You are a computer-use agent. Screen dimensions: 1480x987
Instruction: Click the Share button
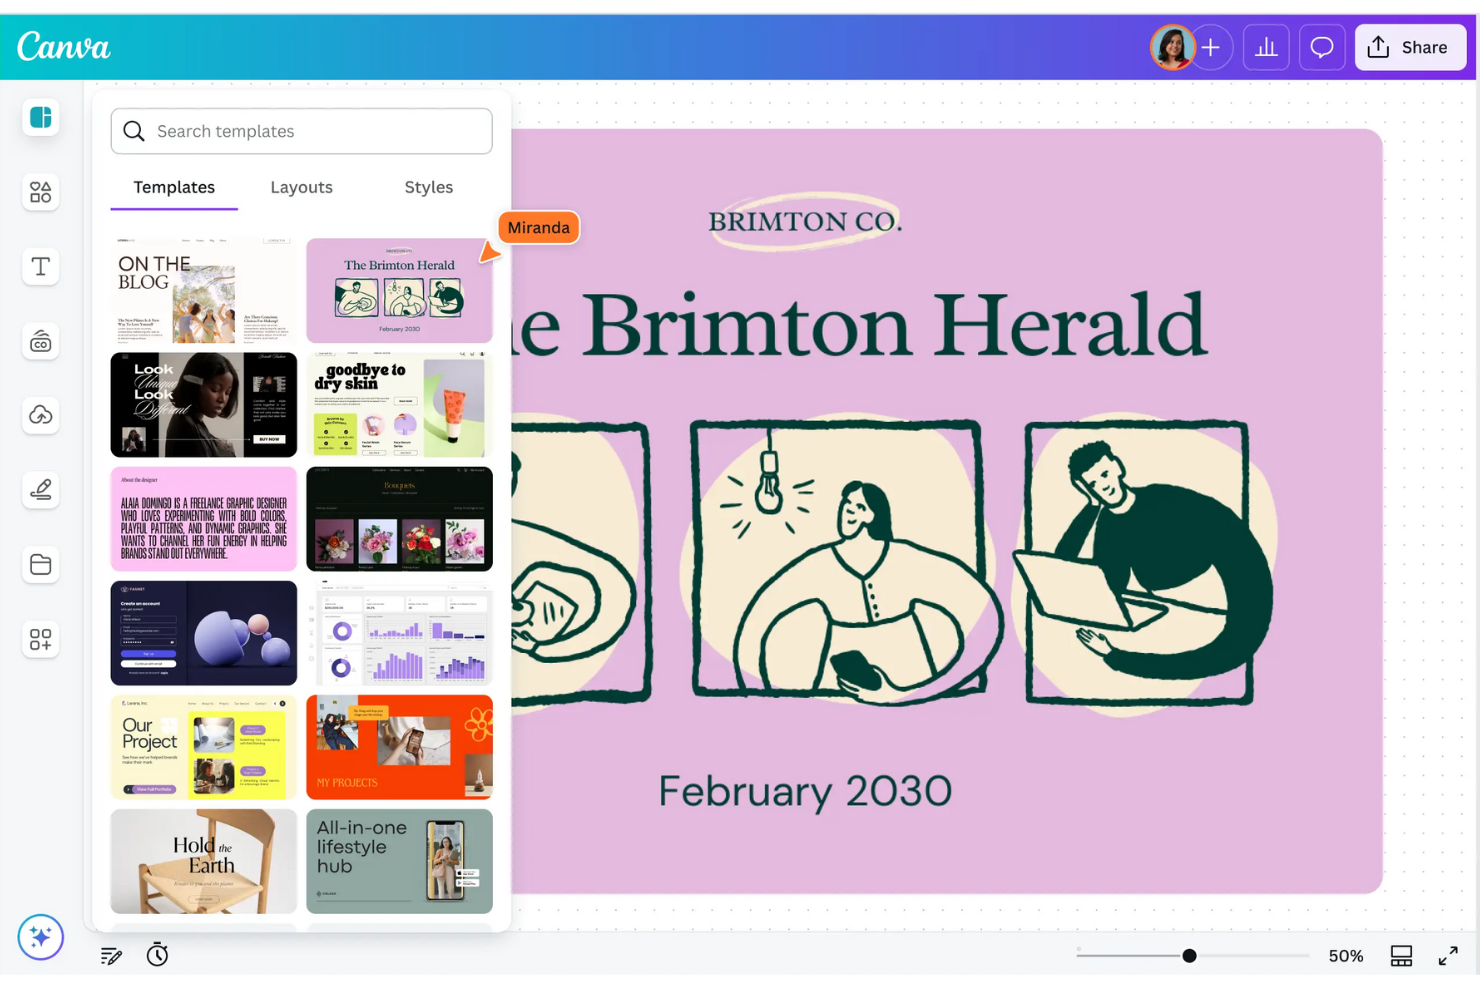(x=1409, y=47)
